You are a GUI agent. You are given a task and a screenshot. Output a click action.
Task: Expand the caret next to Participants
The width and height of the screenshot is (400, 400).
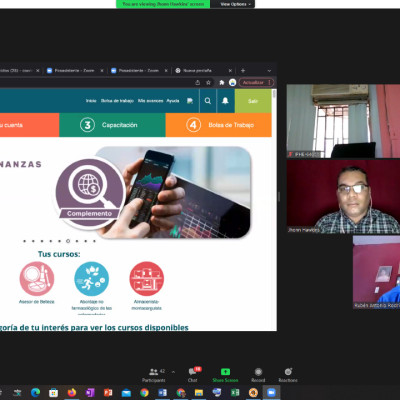(x=173, y=372)
